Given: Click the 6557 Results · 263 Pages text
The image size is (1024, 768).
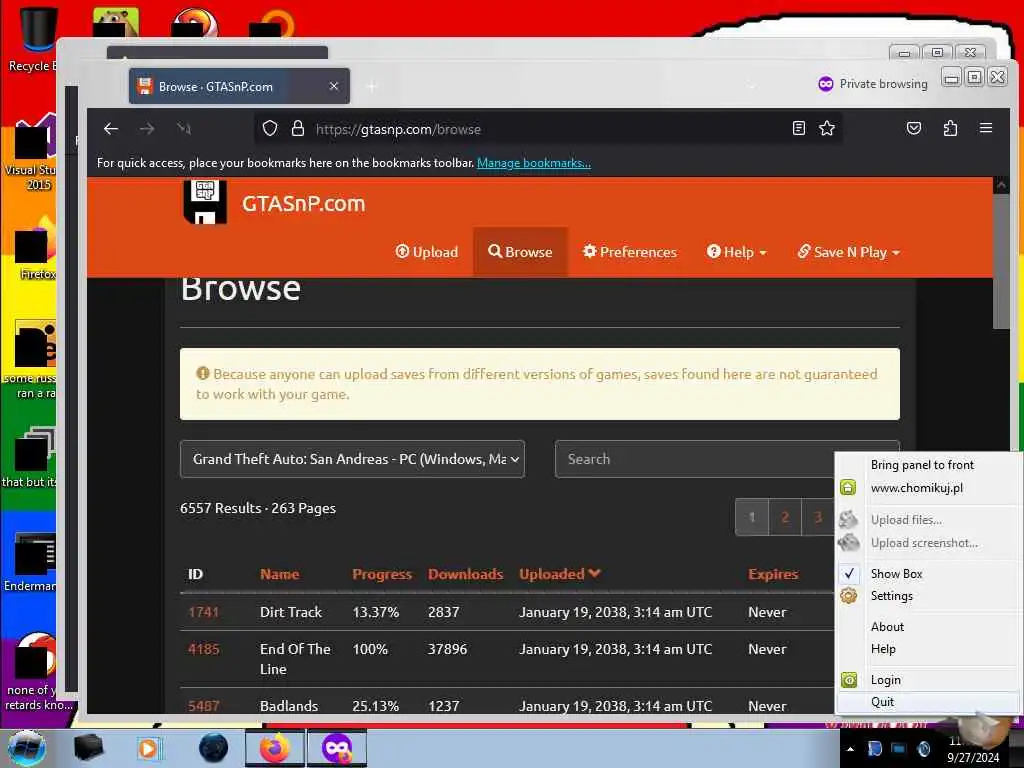Looking at the screenshot, I should tap(258, 508).
